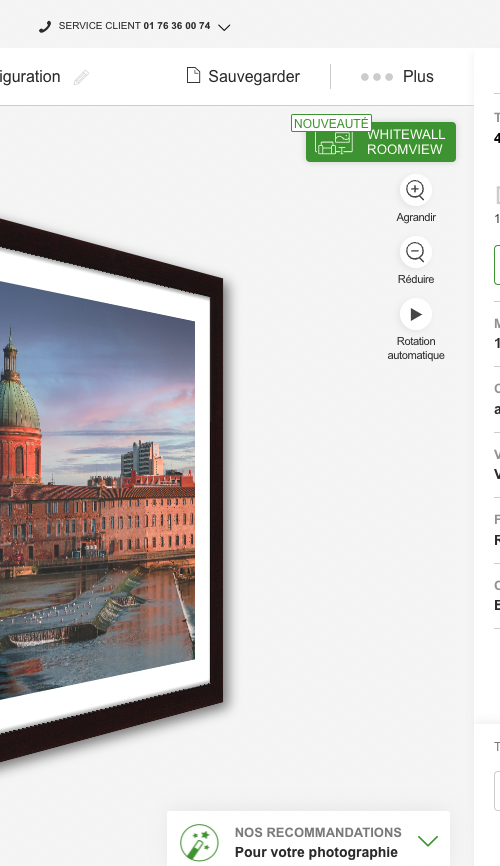Screen dimensions: 500x866
Task: Click the magic wand recommendations icon
Action: point(199,843)
